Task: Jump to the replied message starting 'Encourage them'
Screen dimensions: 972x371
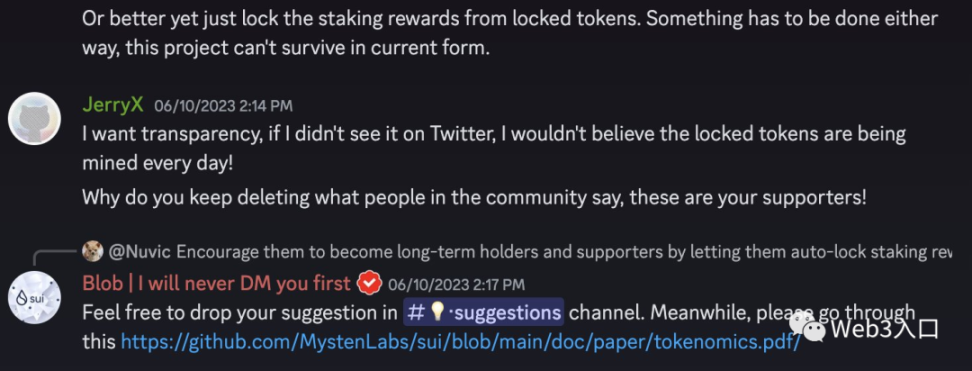Action: 563,252
